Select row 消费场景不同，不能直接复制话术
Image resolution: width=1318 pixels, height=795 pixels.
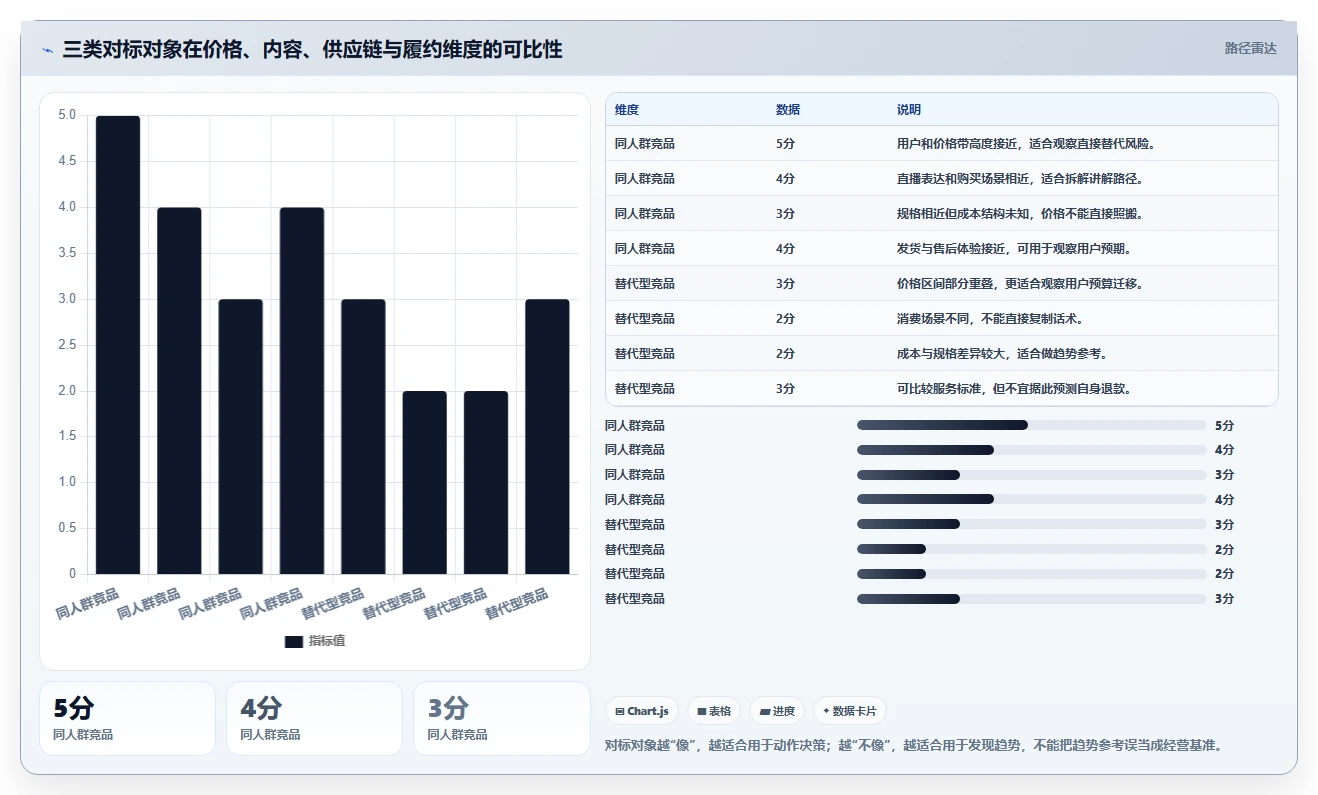pyautogui.click(x=942, y=318)
